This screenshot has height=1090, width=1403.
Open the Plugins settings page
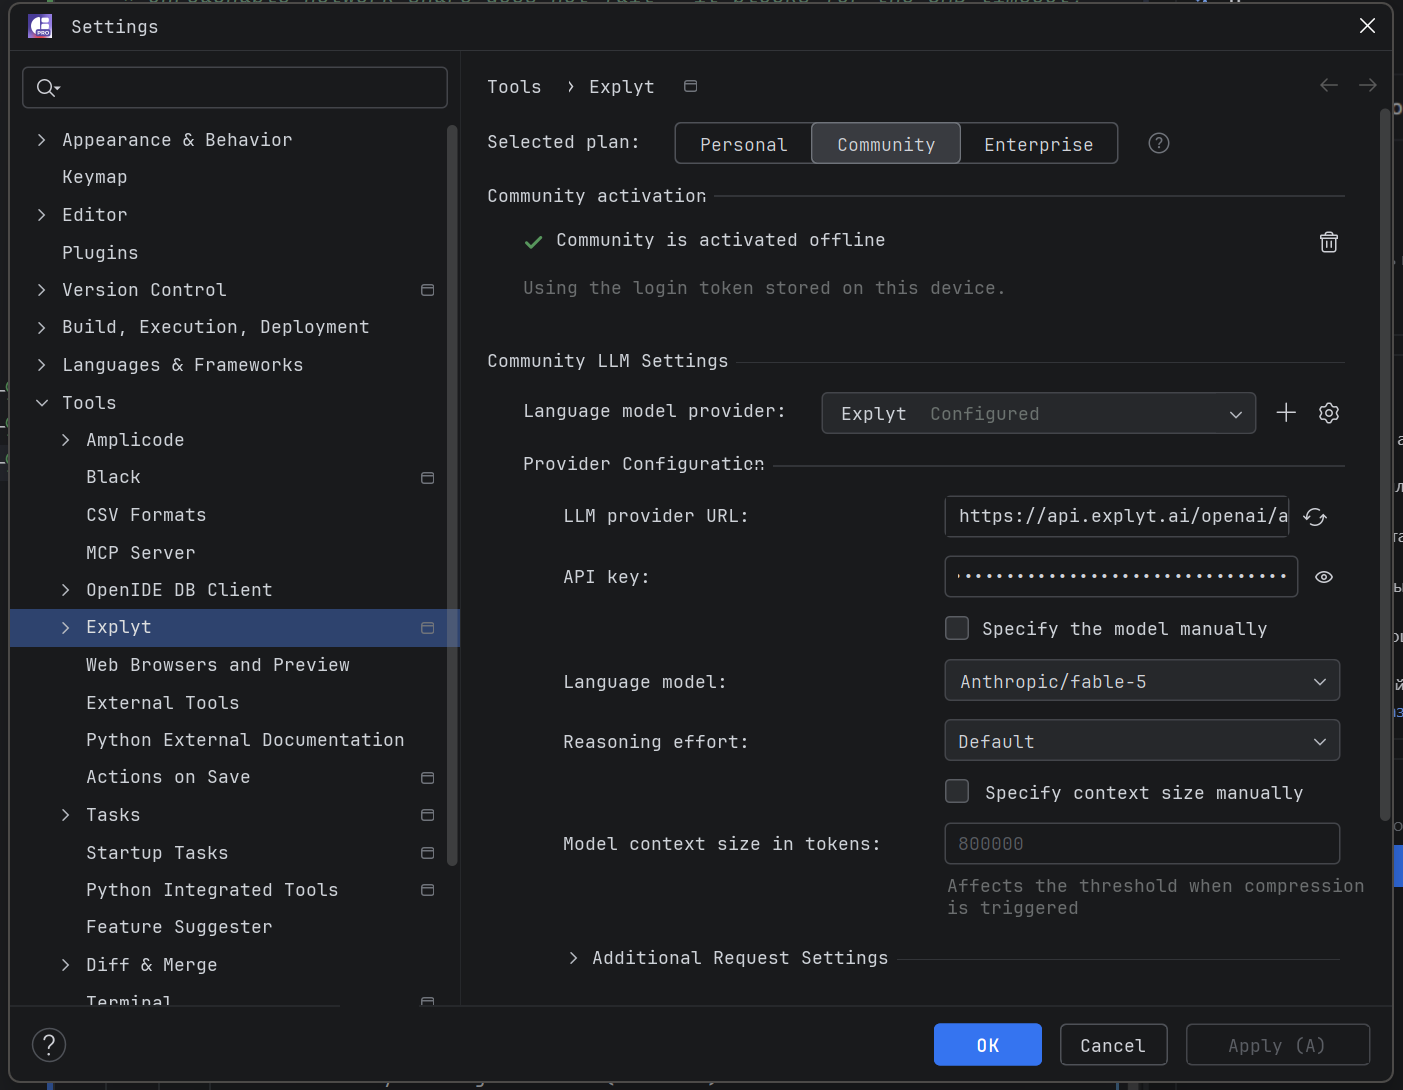(100, 253)
